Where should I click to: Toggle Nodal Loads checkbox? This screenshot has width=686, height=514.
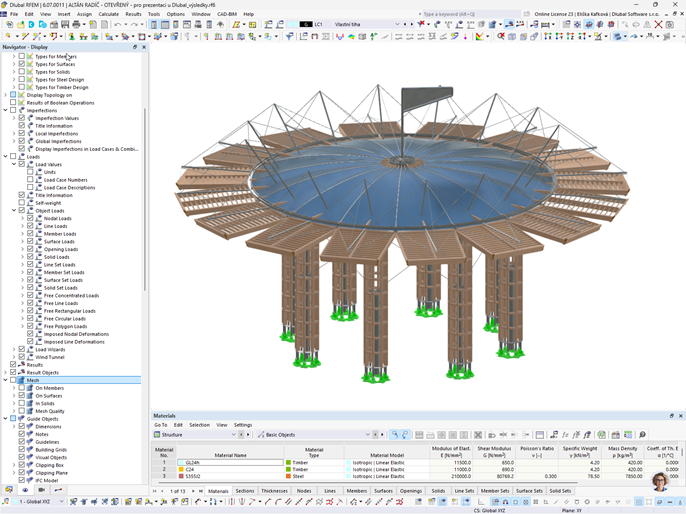[x=30, y=218]
